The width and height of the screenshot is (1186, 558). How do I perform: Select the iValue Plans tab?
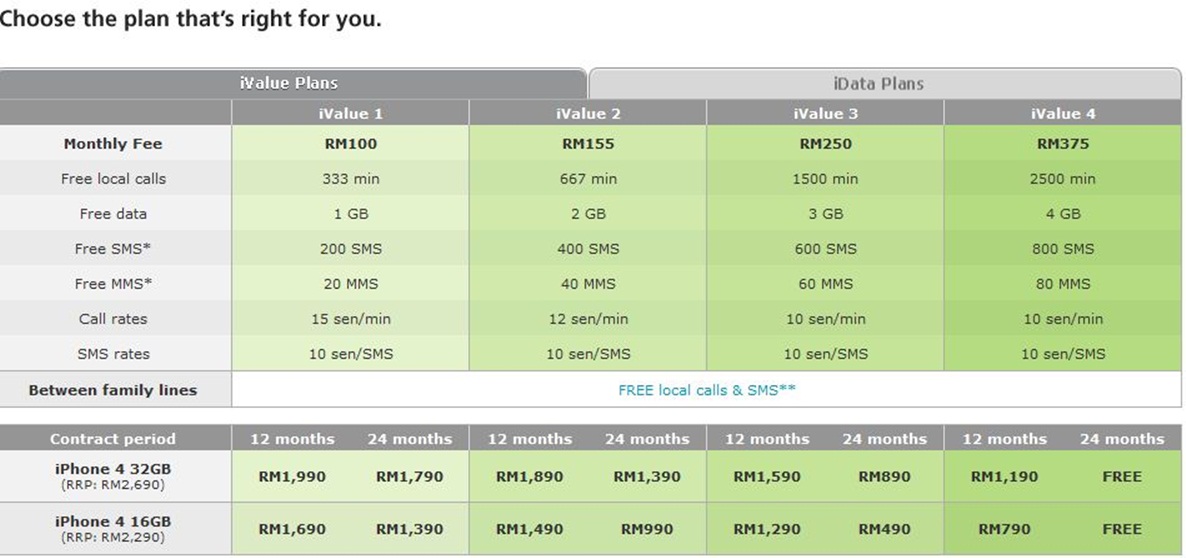click(x=292, y=83)
